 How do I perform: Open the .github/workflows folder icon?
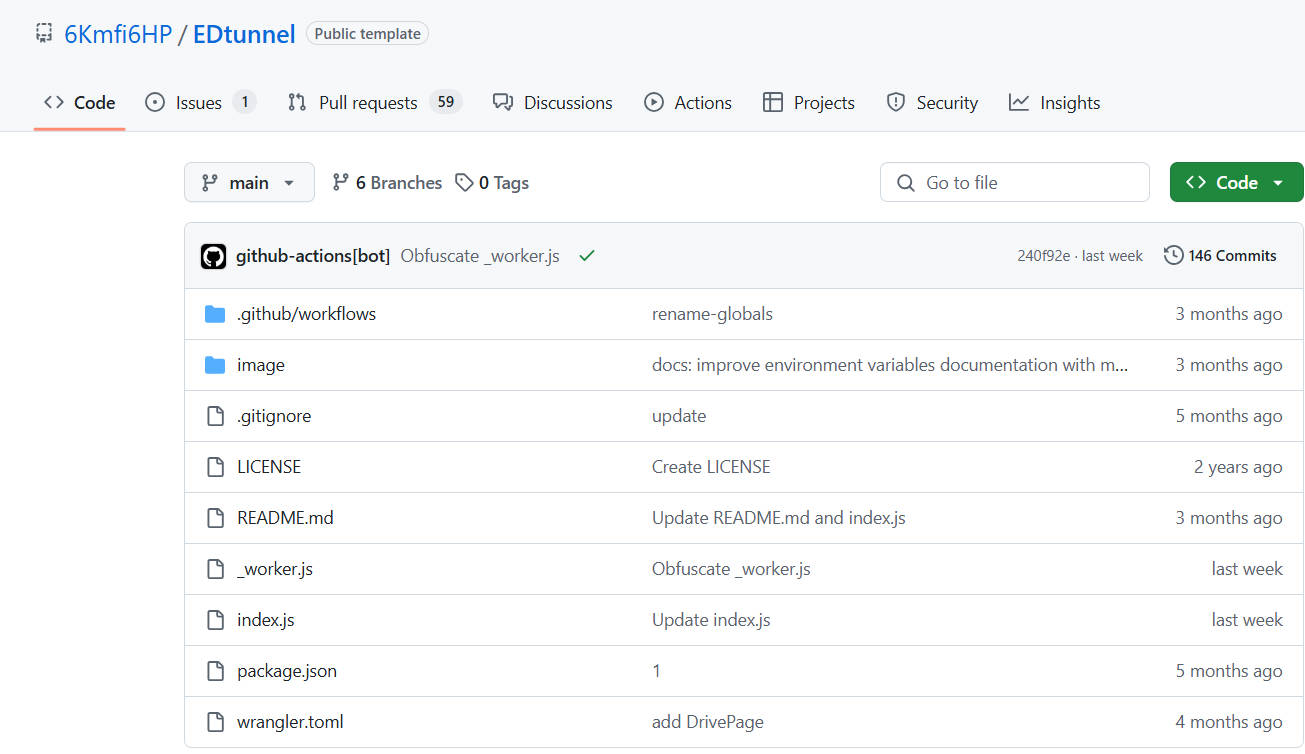pyautogui.click(x=215, y=314)
